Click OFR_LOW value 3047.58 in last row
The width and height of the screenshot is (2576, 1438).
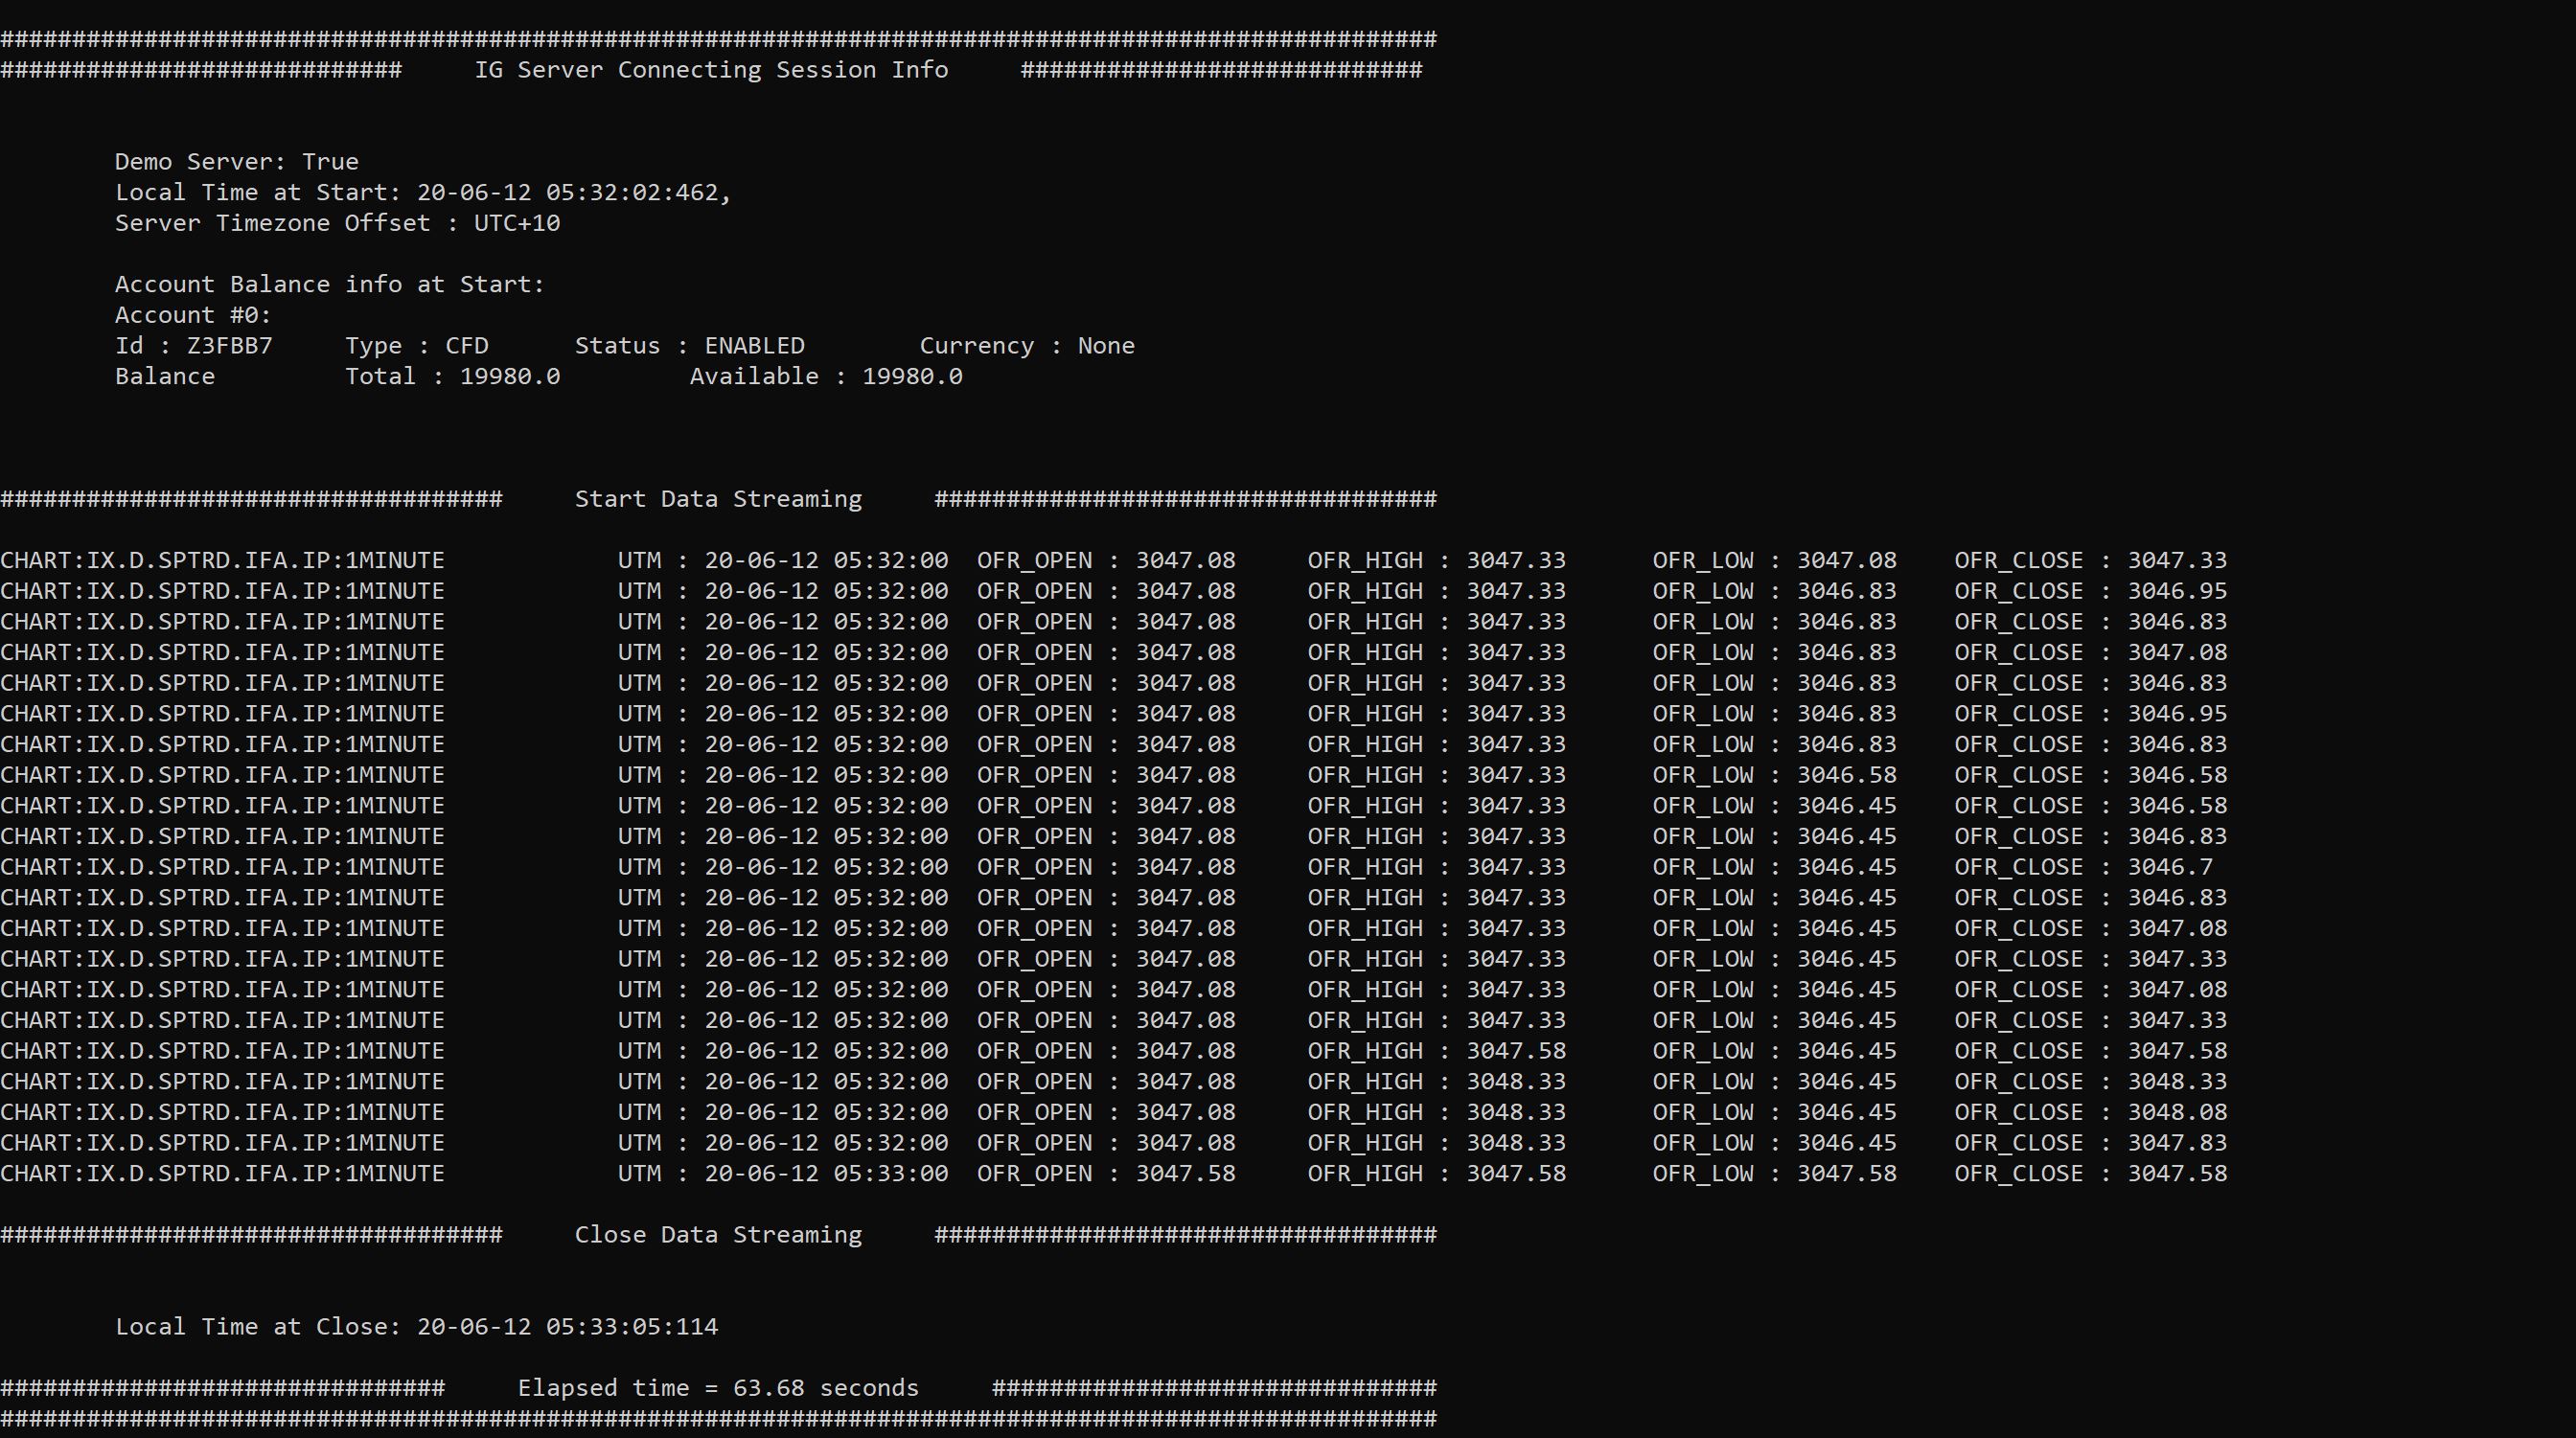[1846, 1174]
